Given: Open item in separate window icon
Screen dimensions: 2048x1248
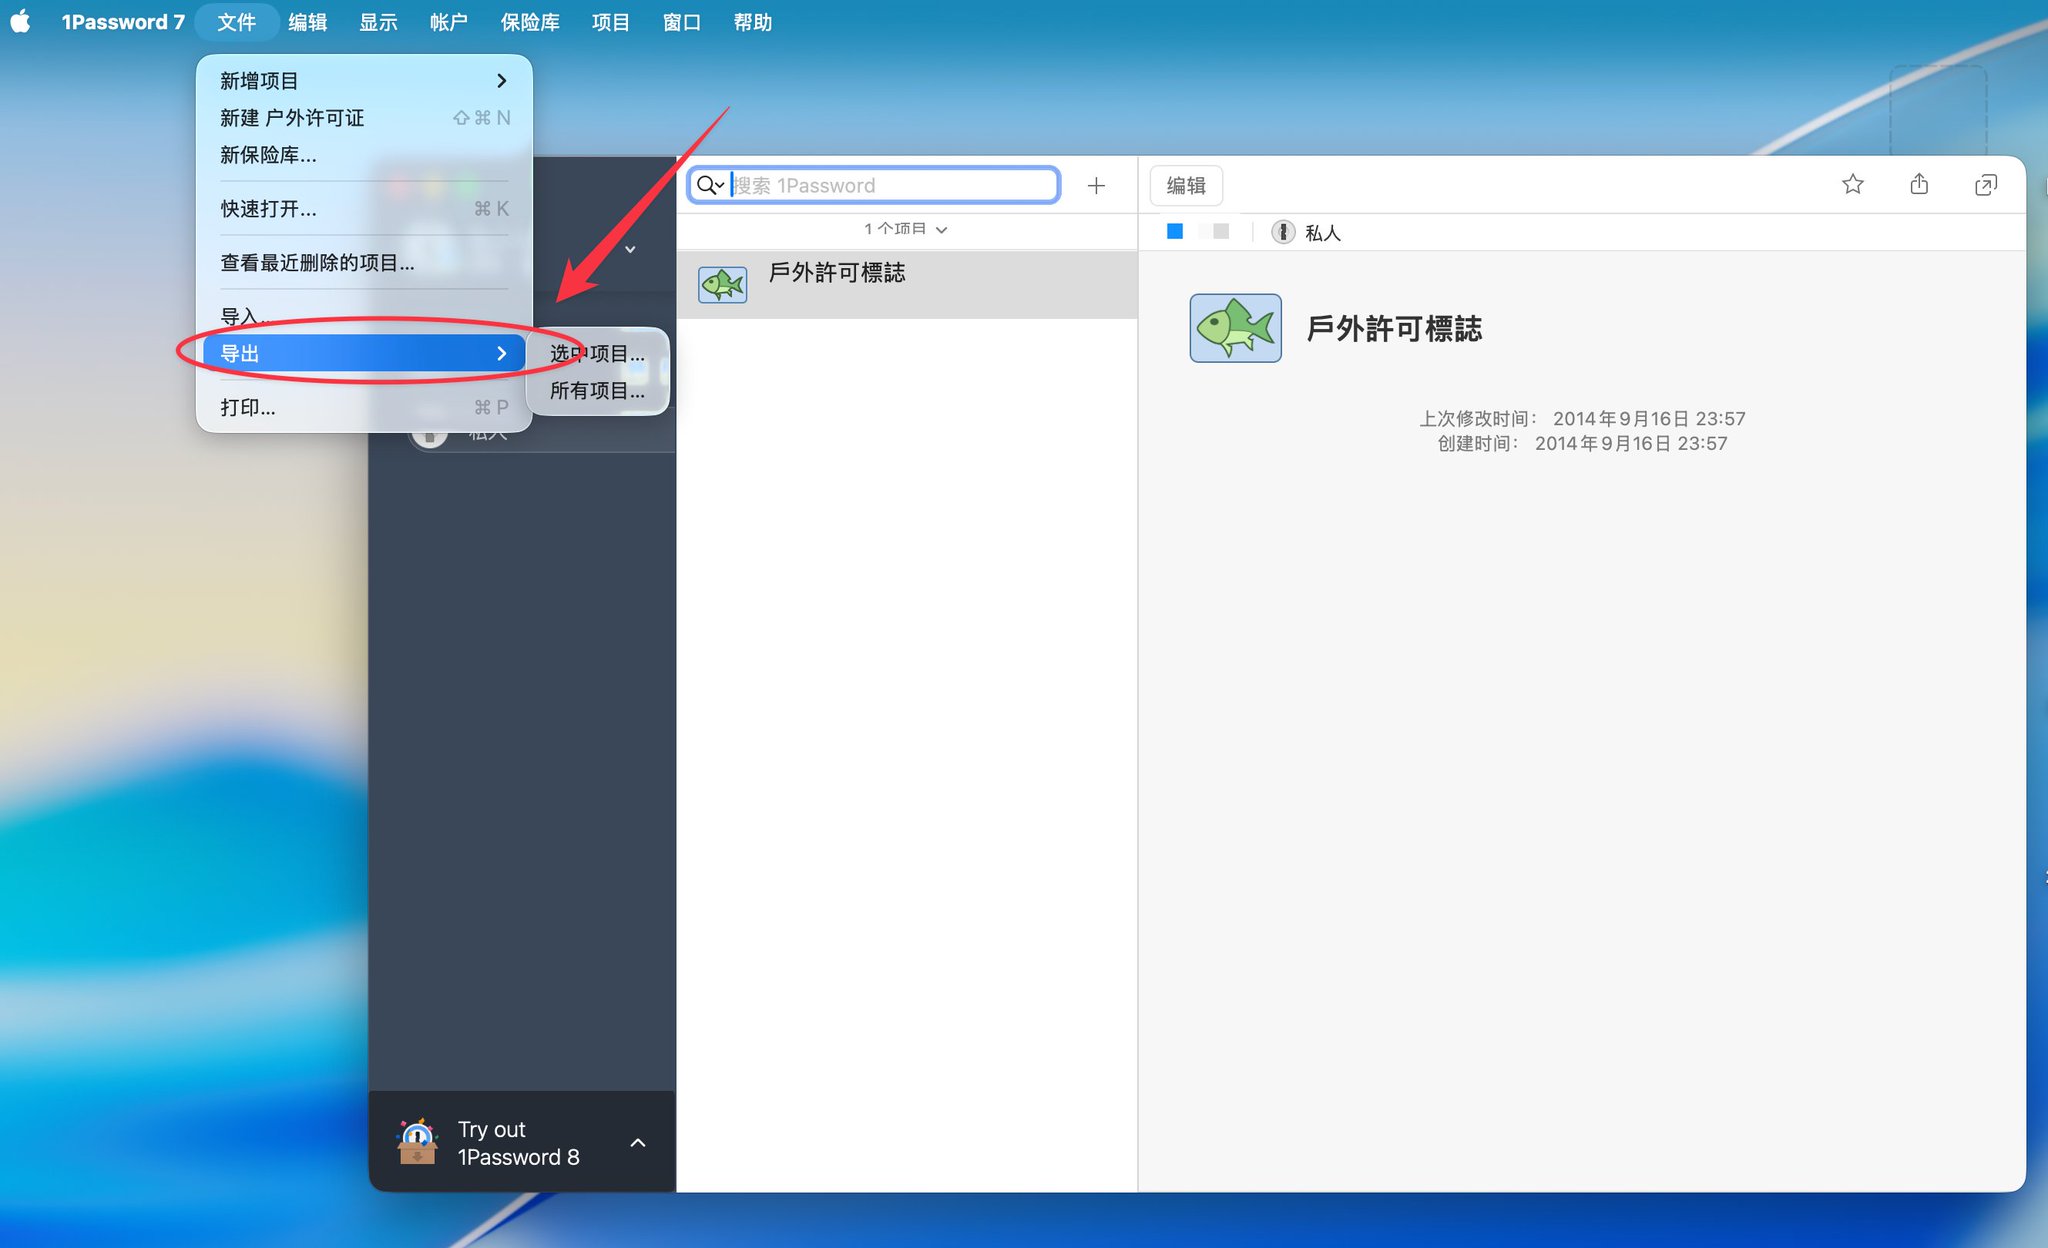Looking at the screenshot, I should (x=1986, y=185).
